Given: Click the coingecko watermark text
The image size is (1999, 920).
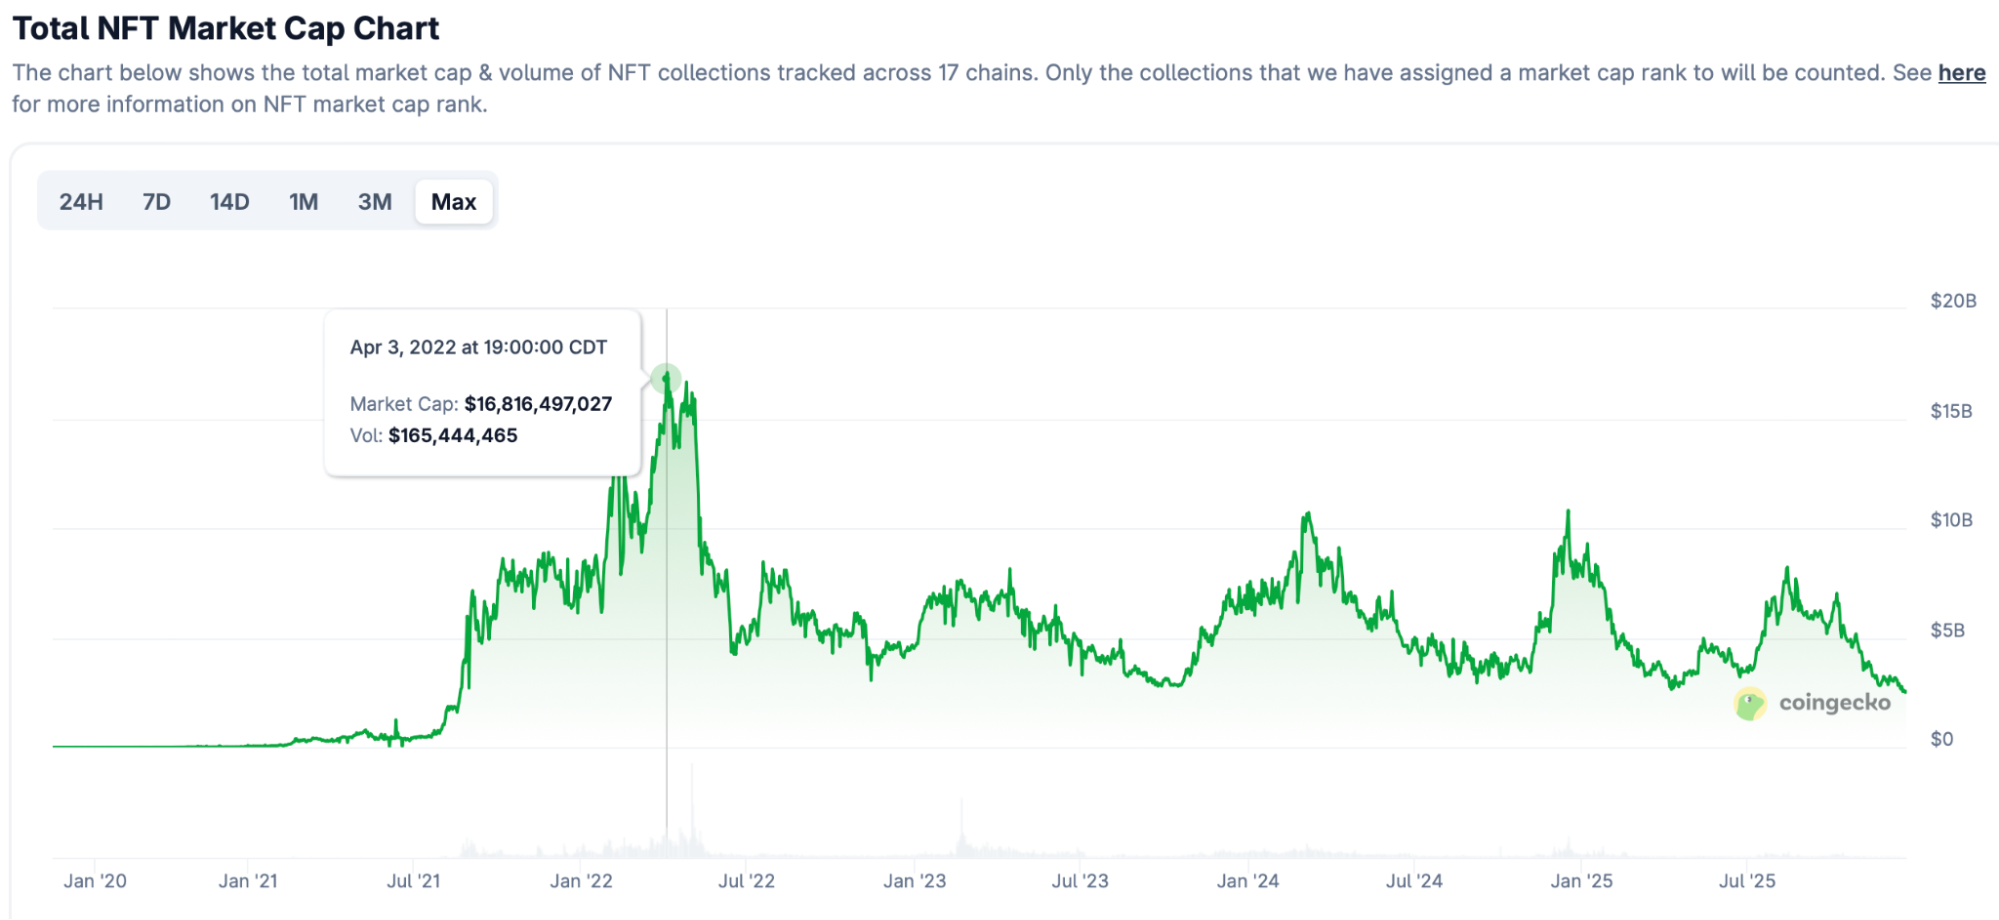Looking at the screenshot, I should (1835, 704).
